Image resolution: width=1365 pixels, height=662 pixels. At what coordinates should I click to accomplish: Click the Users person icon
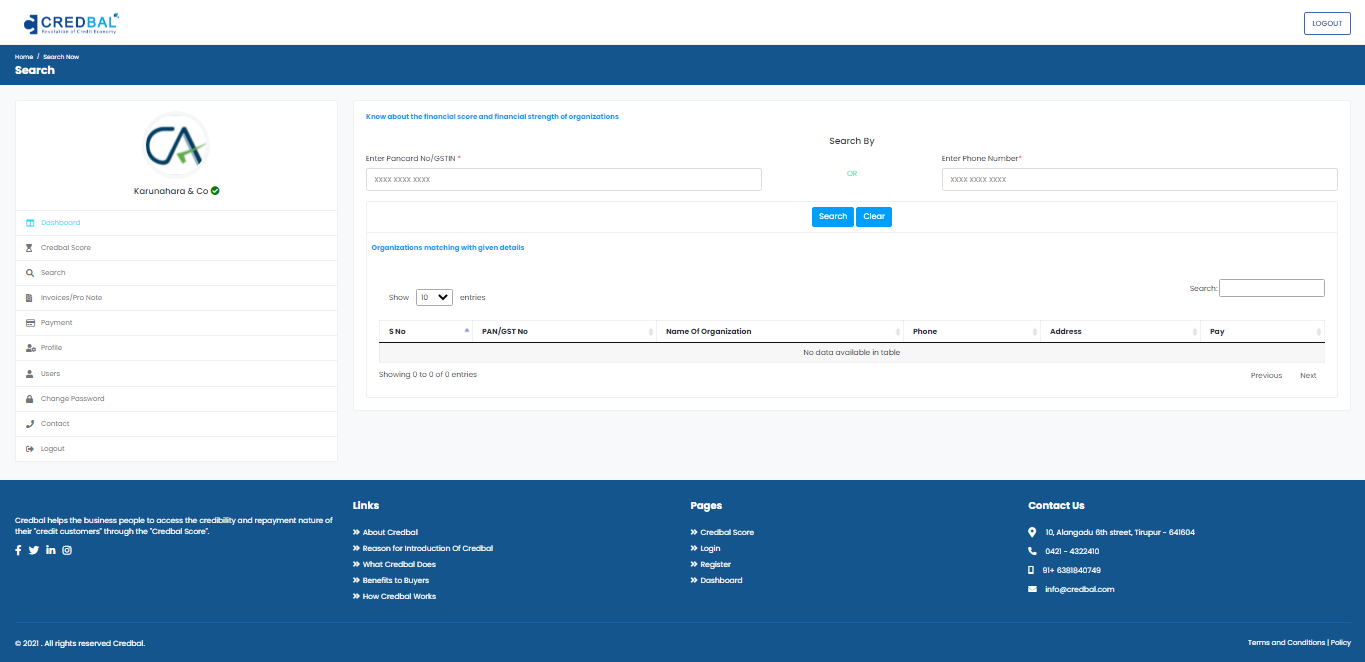pyautogui.click(x=30, y=374)
